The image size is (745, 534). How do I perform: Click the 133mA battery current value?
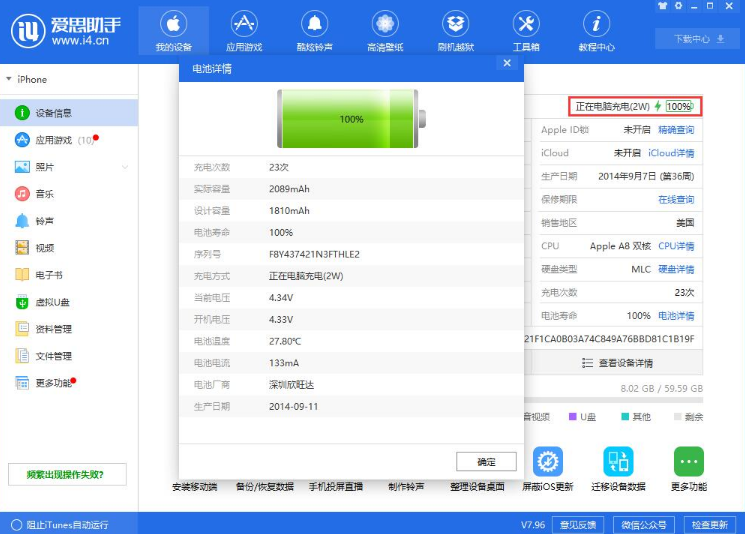[x=284, y=363]
